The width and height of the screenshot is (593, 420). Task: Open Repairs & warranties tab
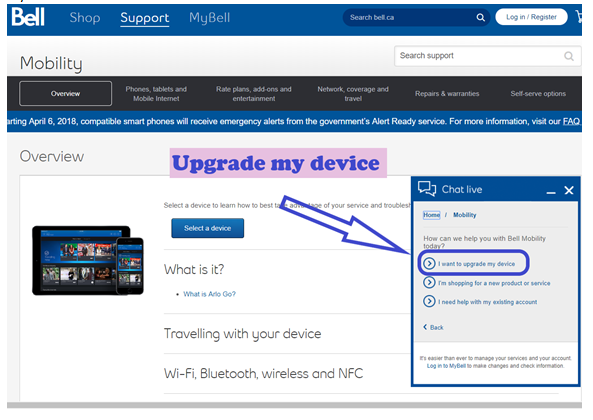447,93
